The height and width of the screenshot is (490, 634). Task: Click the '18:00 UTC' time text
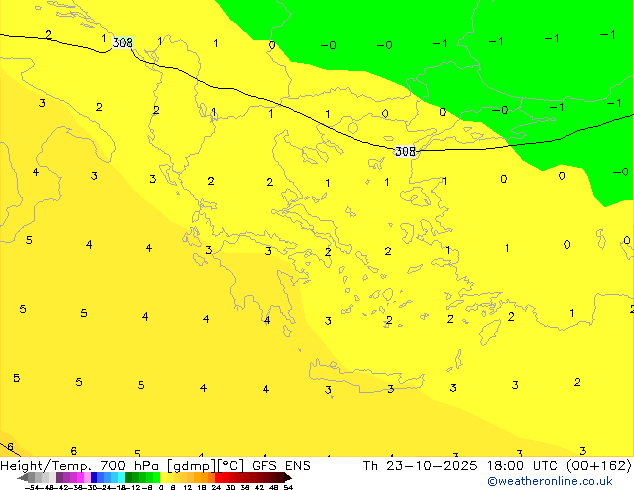tap(523, 466)
